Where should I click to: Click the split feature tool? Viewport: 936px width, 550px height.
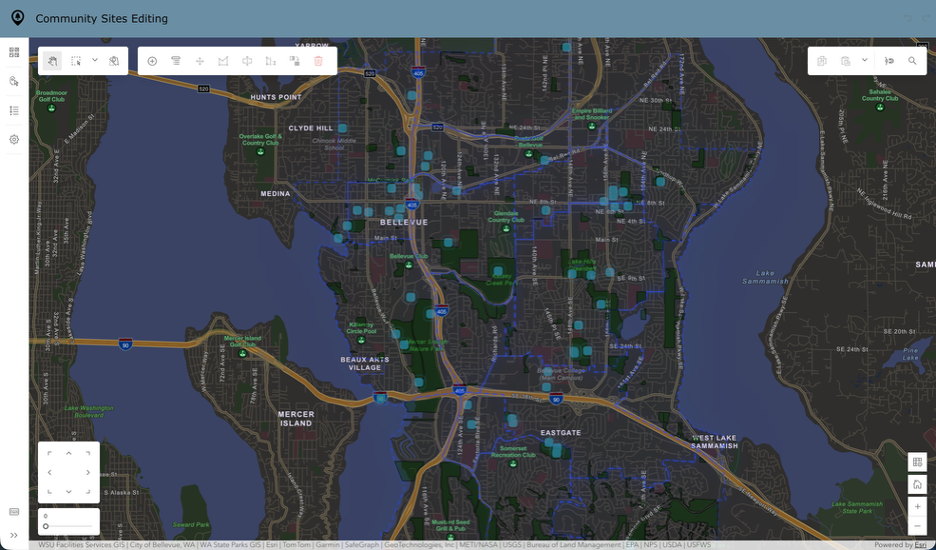[247, 61]
